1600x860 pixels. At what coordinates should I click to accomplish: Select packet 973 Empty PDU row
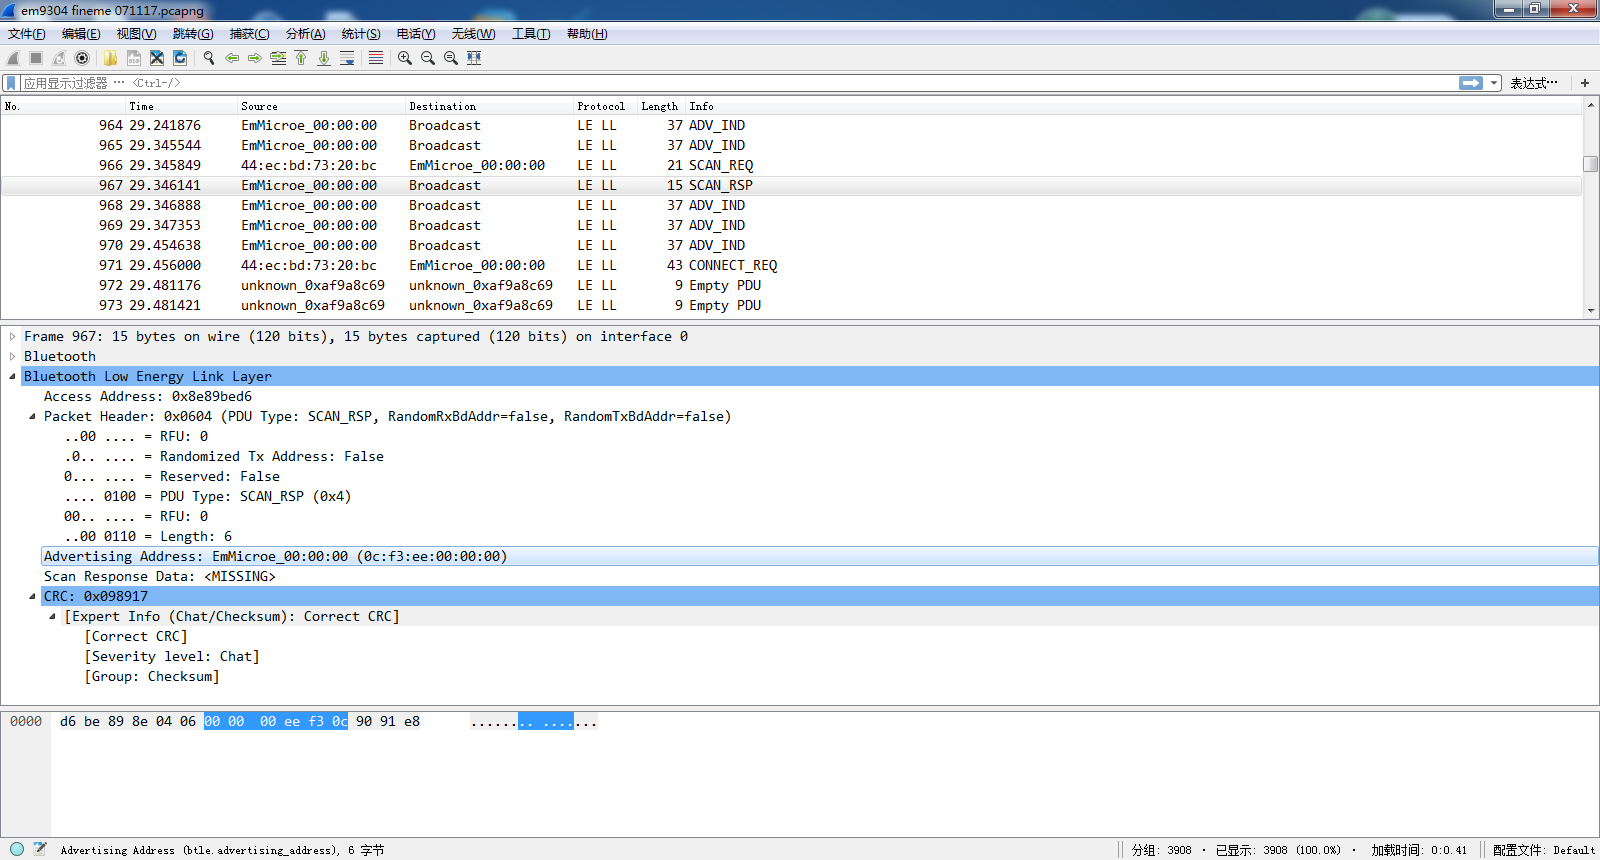(x=791, y=305)
